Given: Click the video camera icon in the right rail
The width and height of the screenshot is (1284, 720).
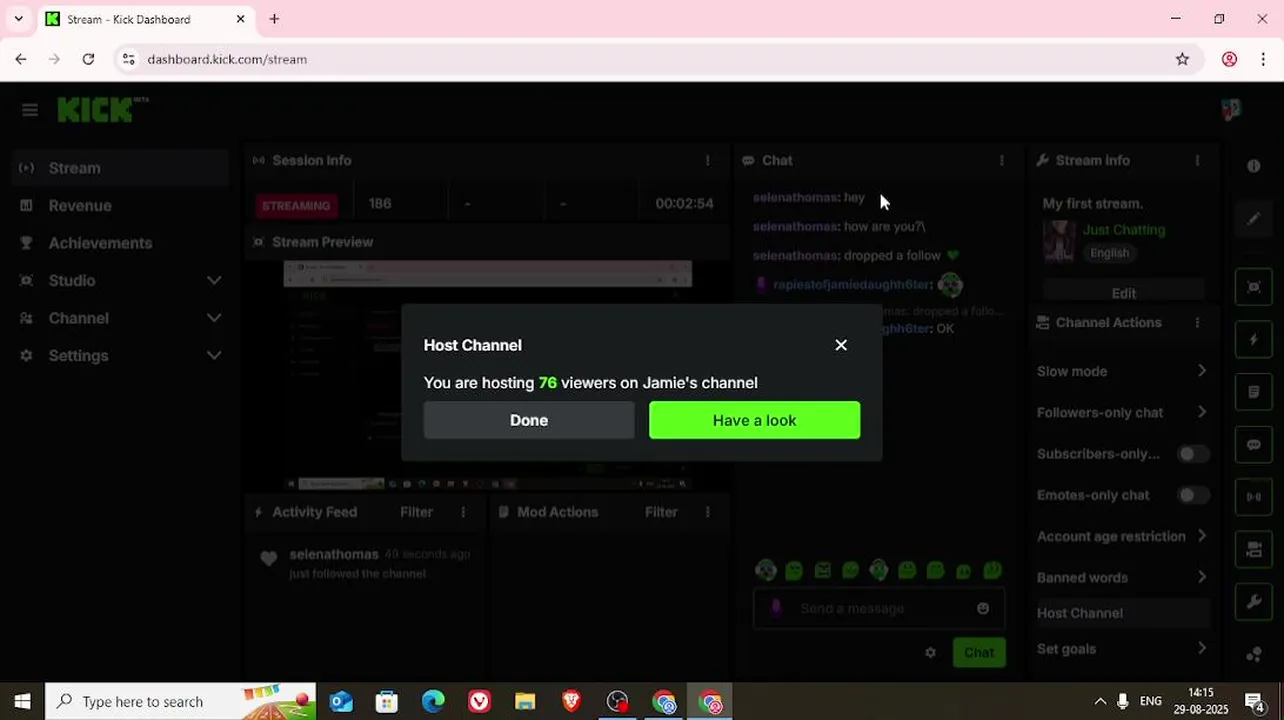Looking at the screenshot, I should click(1253, 549).
